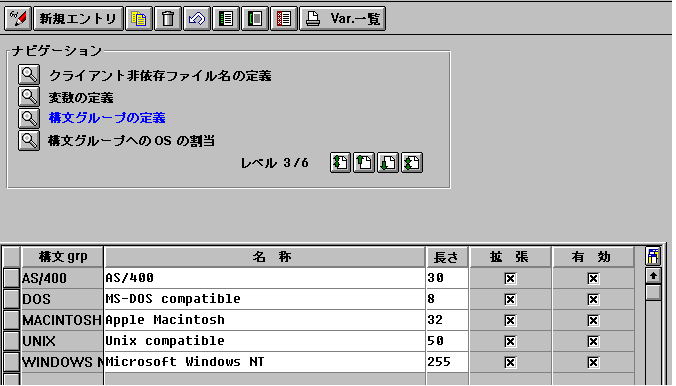This screenshot has height=386, width=676.
Task: Click the 新規エントリ button
Action: pos(78,19)
